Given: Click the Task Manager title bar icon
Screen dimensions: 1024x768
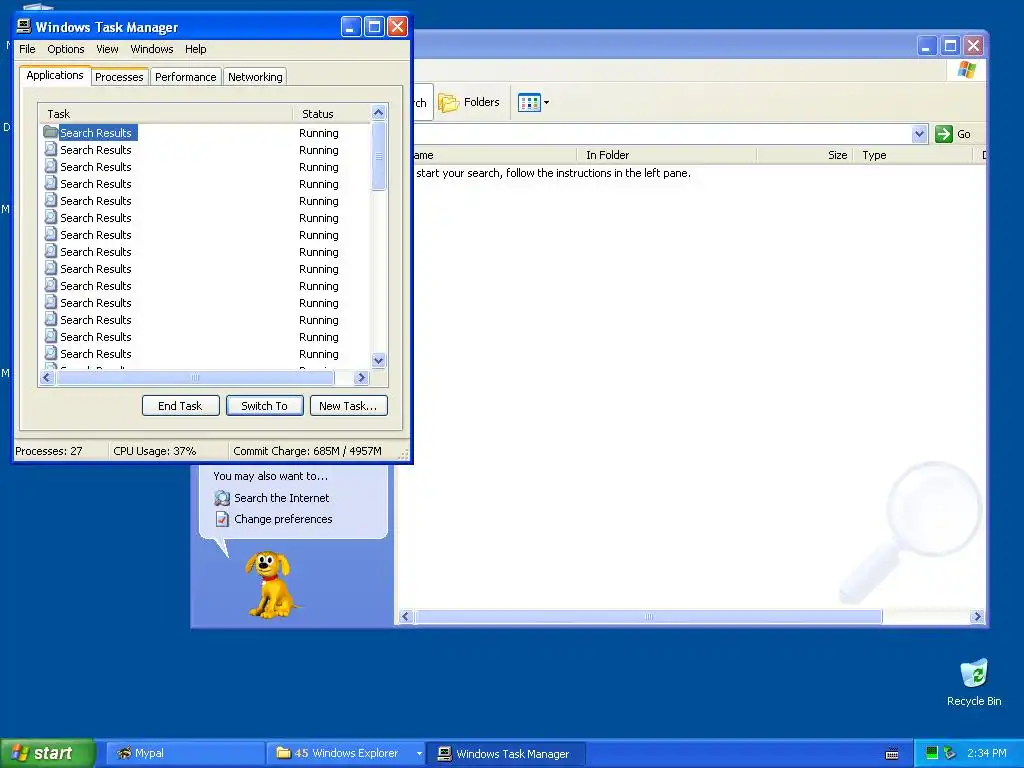Looking at the screenshot, I should [x=24, y=26].
